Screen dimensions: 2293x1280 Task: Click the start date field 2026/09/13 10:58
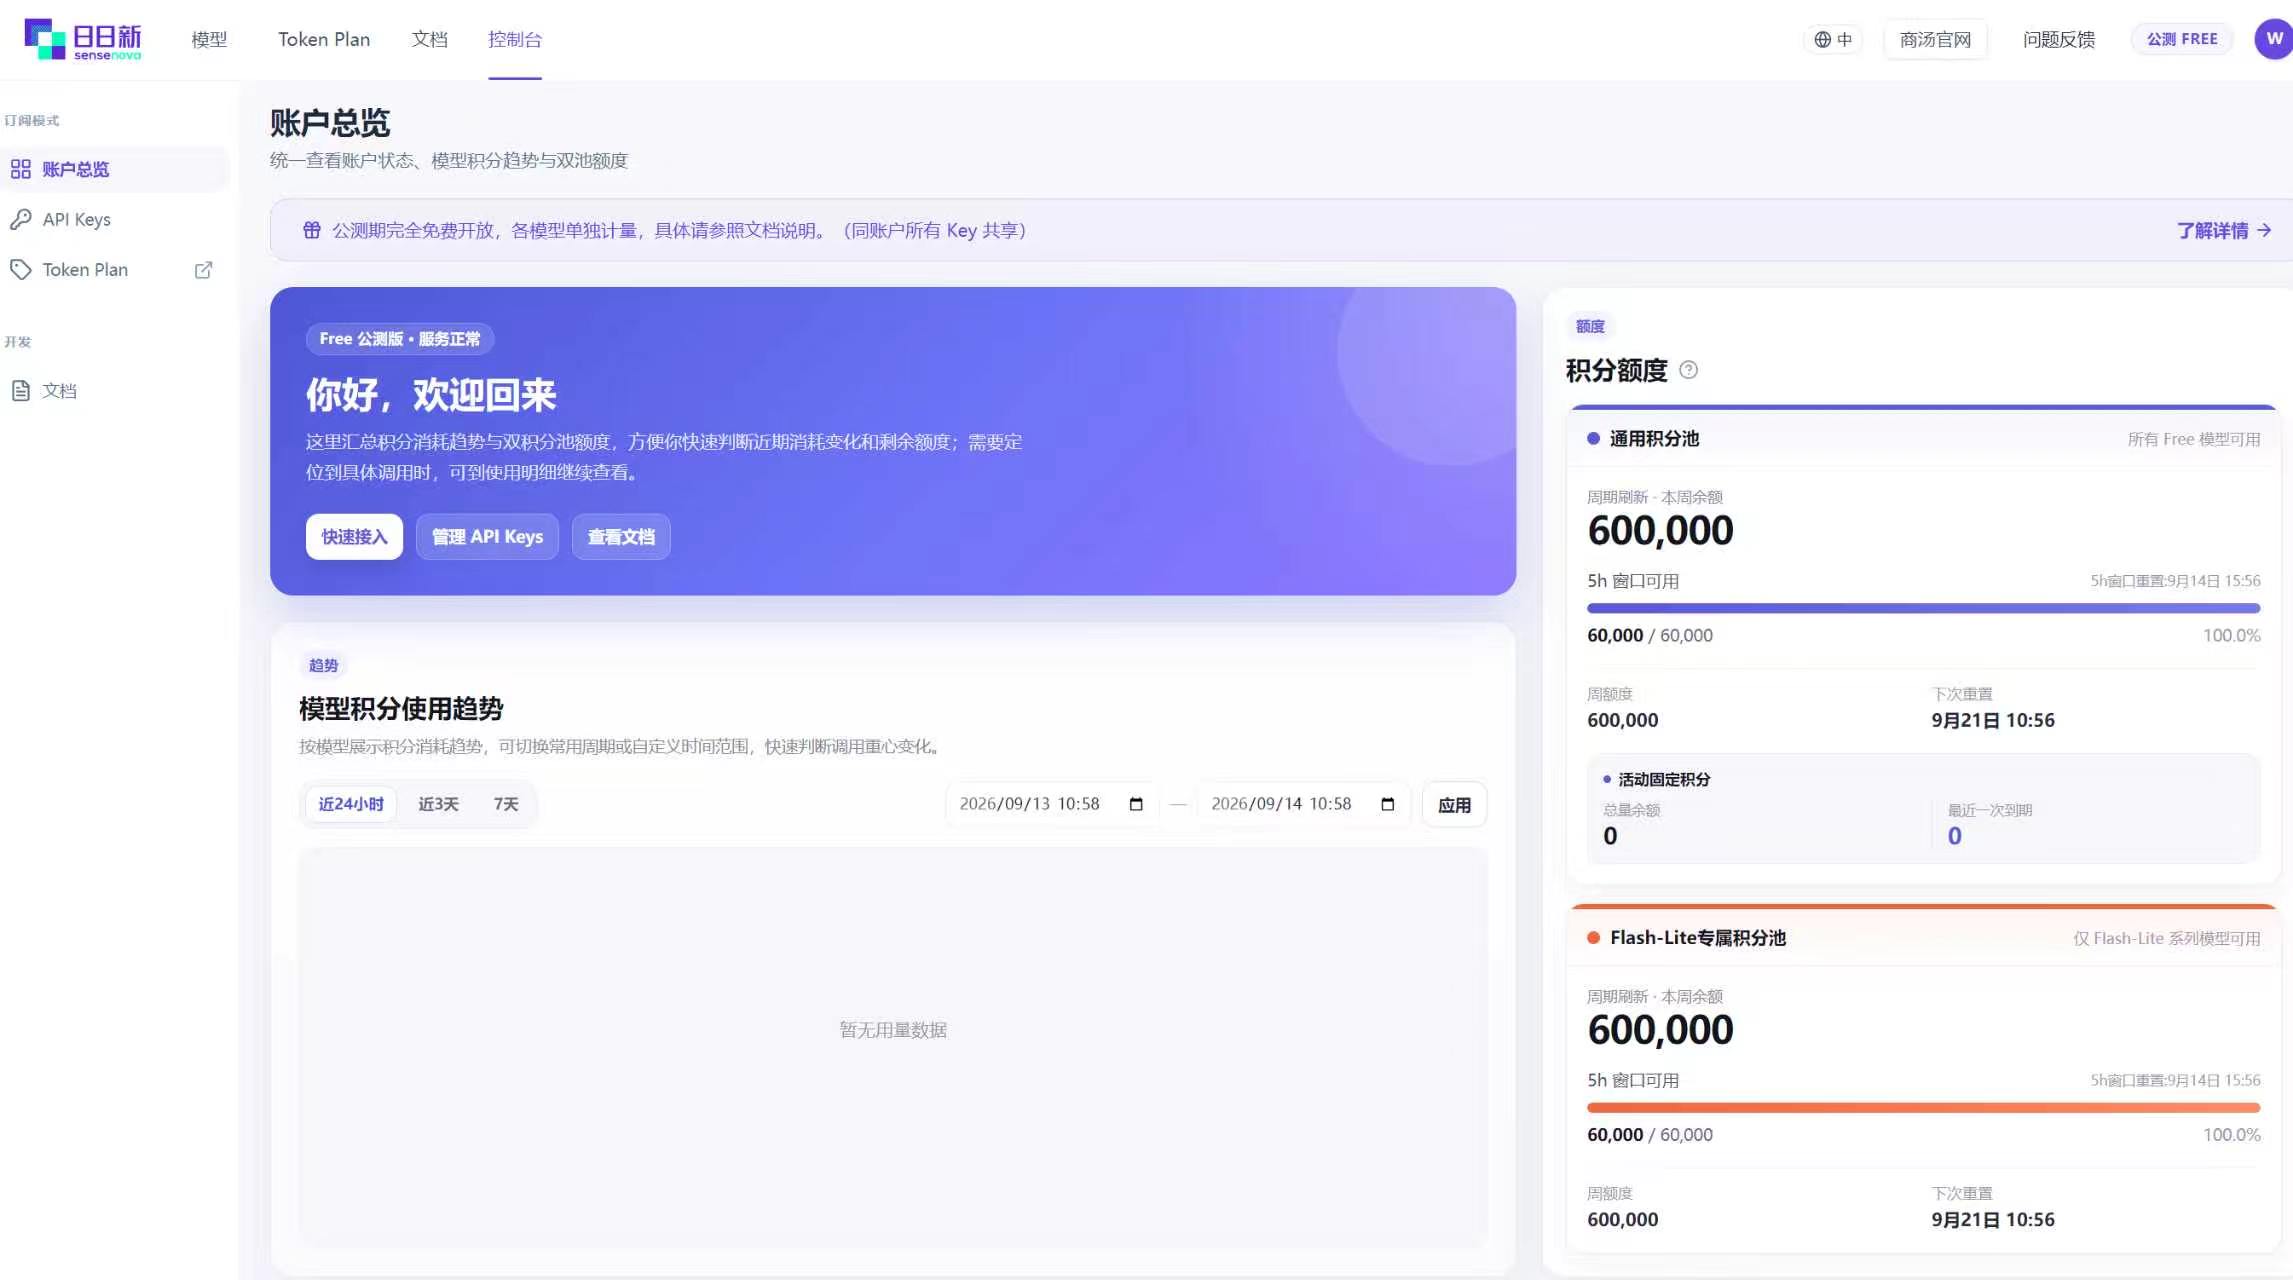1051,804
